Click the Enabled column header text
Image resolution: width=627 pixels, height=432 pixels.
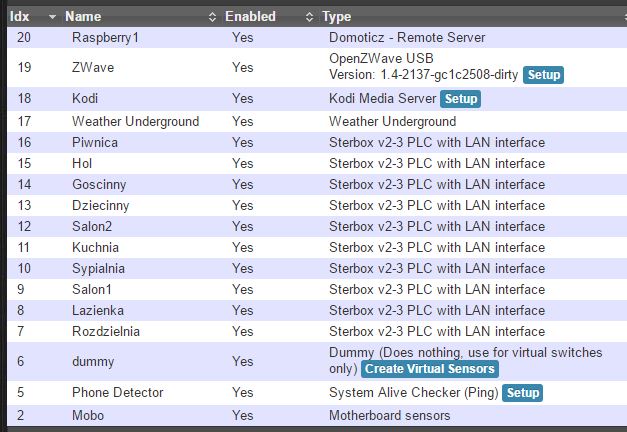[x=250, y=17]
